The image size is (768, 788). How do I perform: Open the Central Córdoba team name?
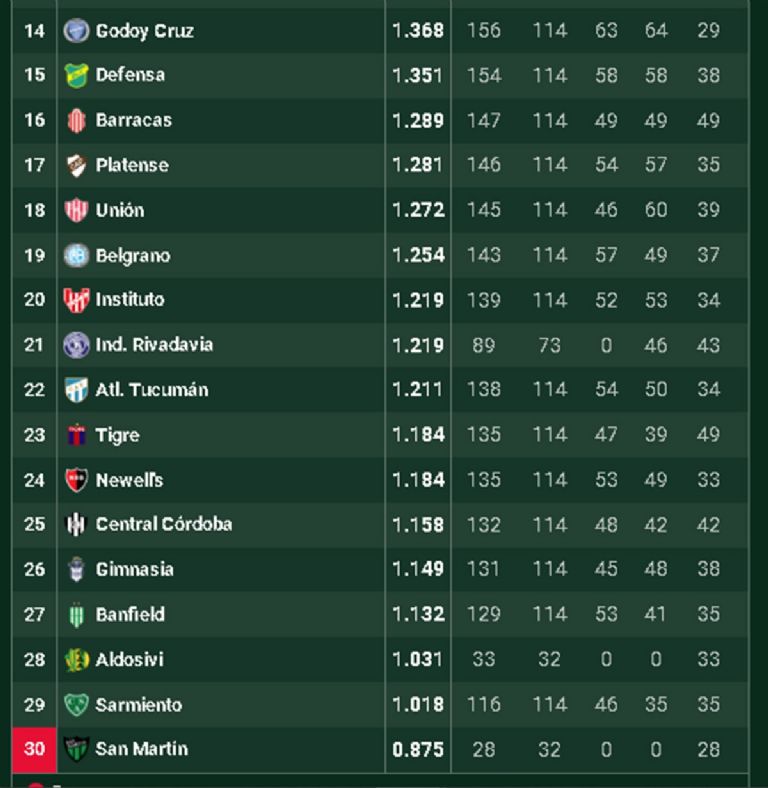[x=163, y=524]
